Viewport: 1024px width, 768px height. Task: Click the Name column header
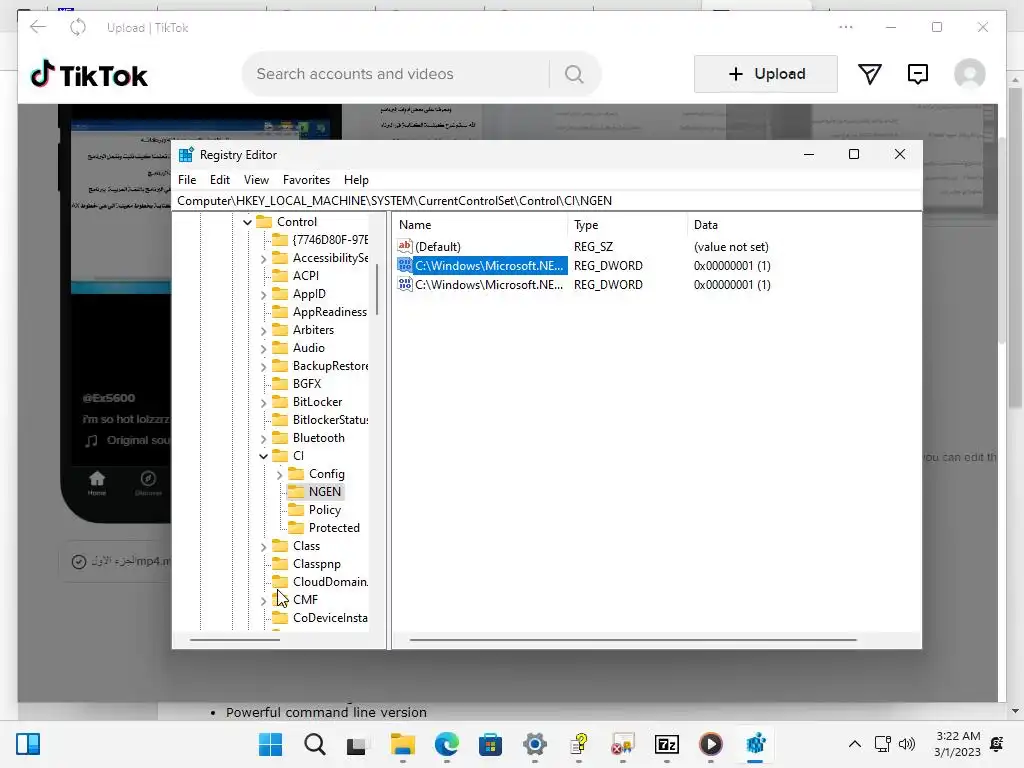481,225
